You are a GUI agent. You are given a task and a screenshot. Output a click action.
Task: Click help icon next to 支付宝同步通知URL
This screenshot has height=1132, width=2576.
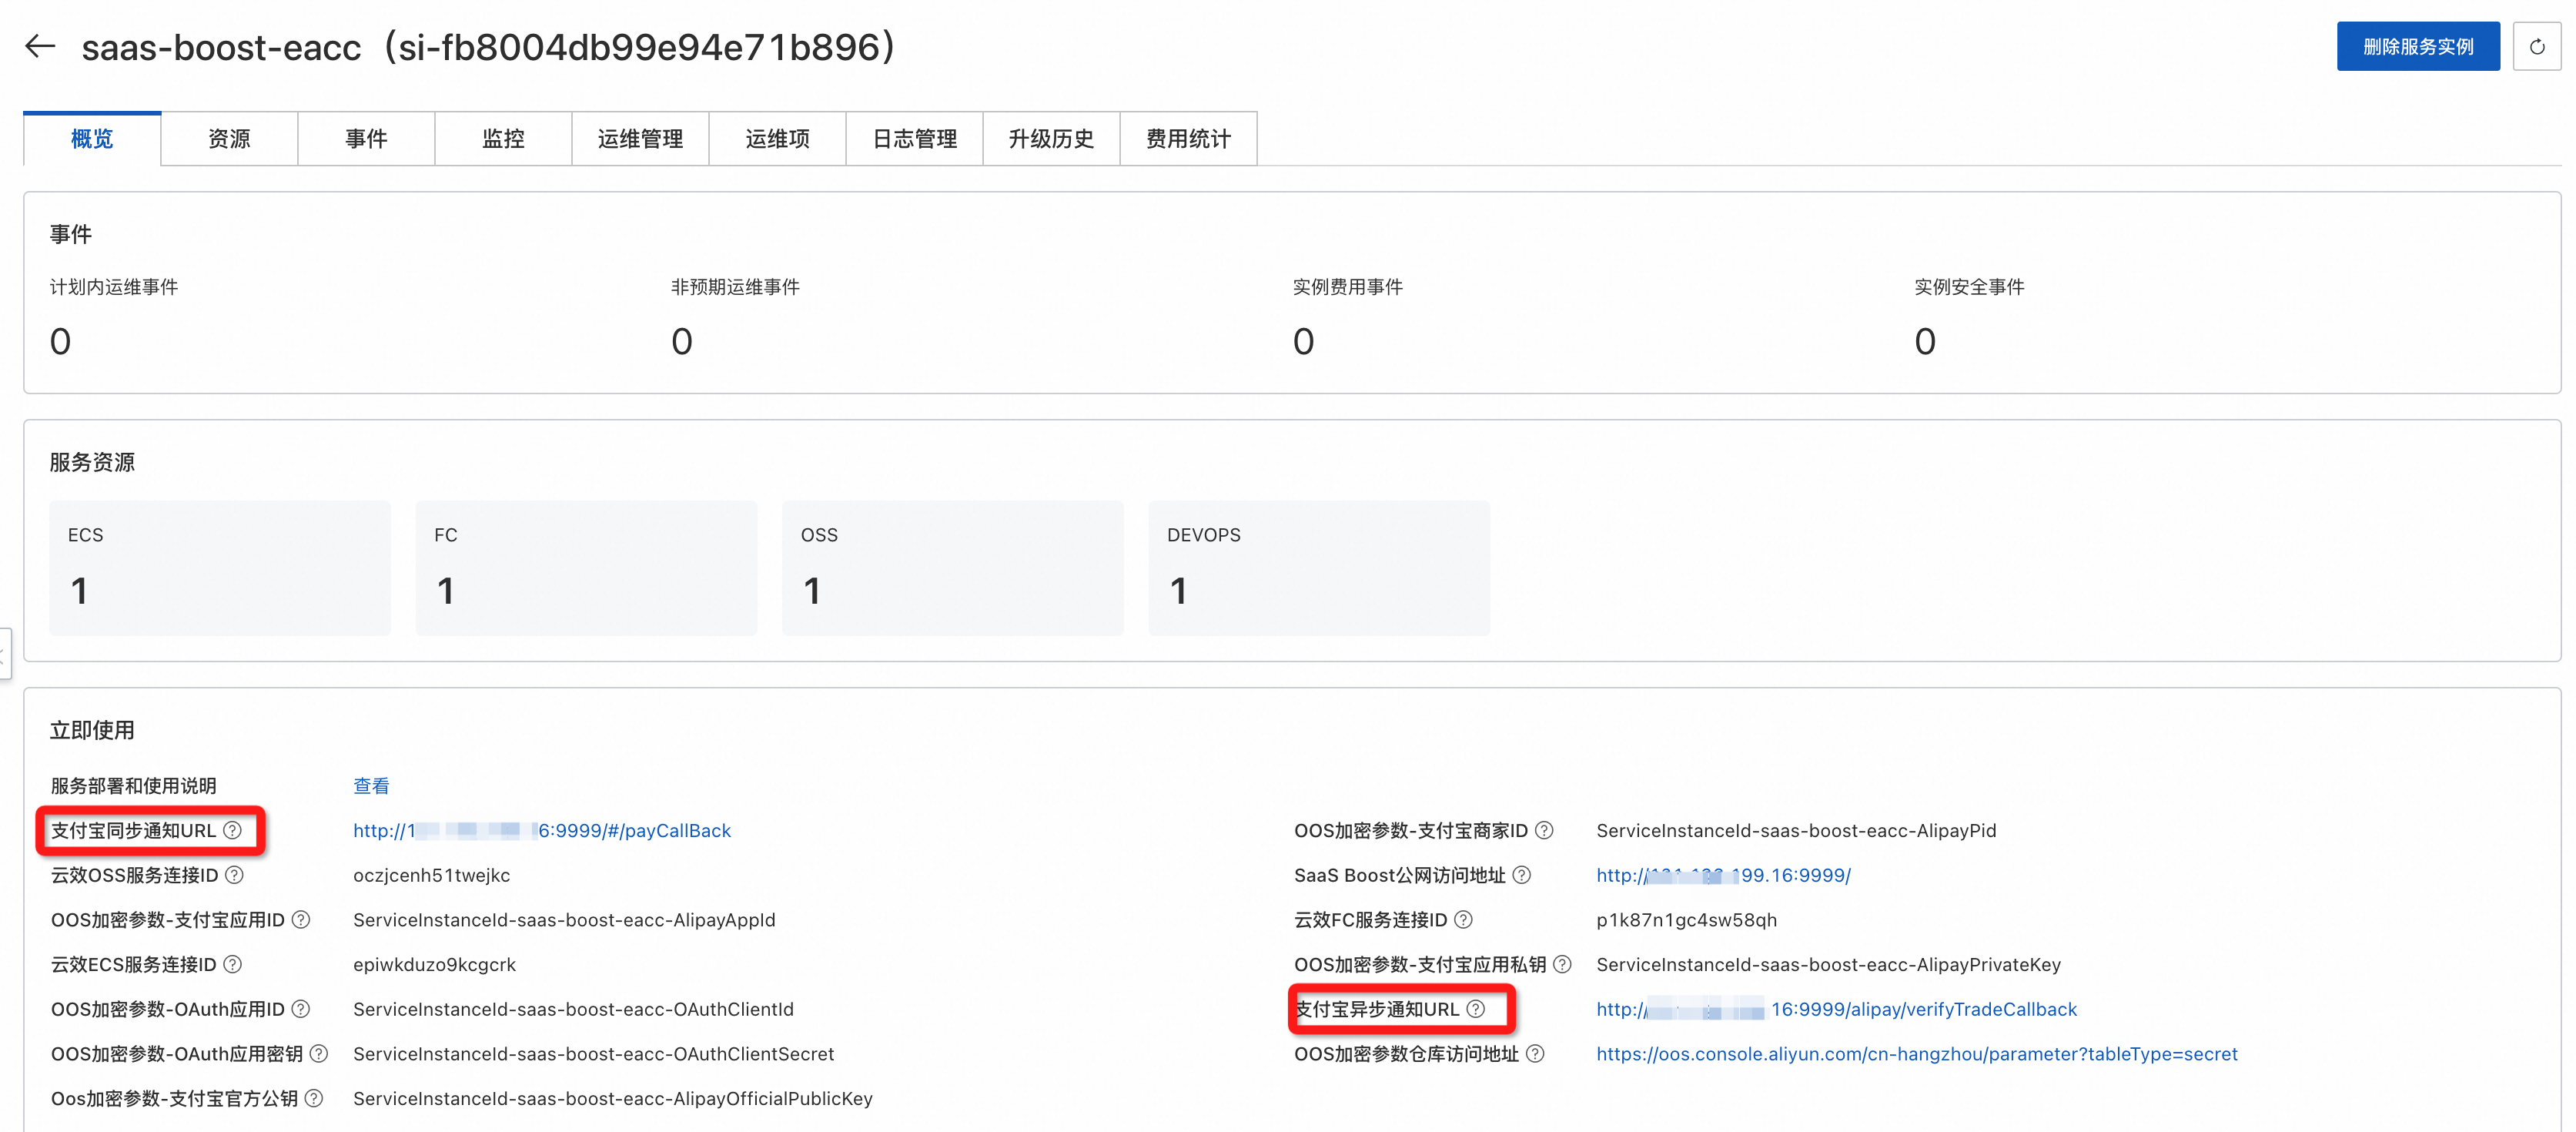(233, 830)
